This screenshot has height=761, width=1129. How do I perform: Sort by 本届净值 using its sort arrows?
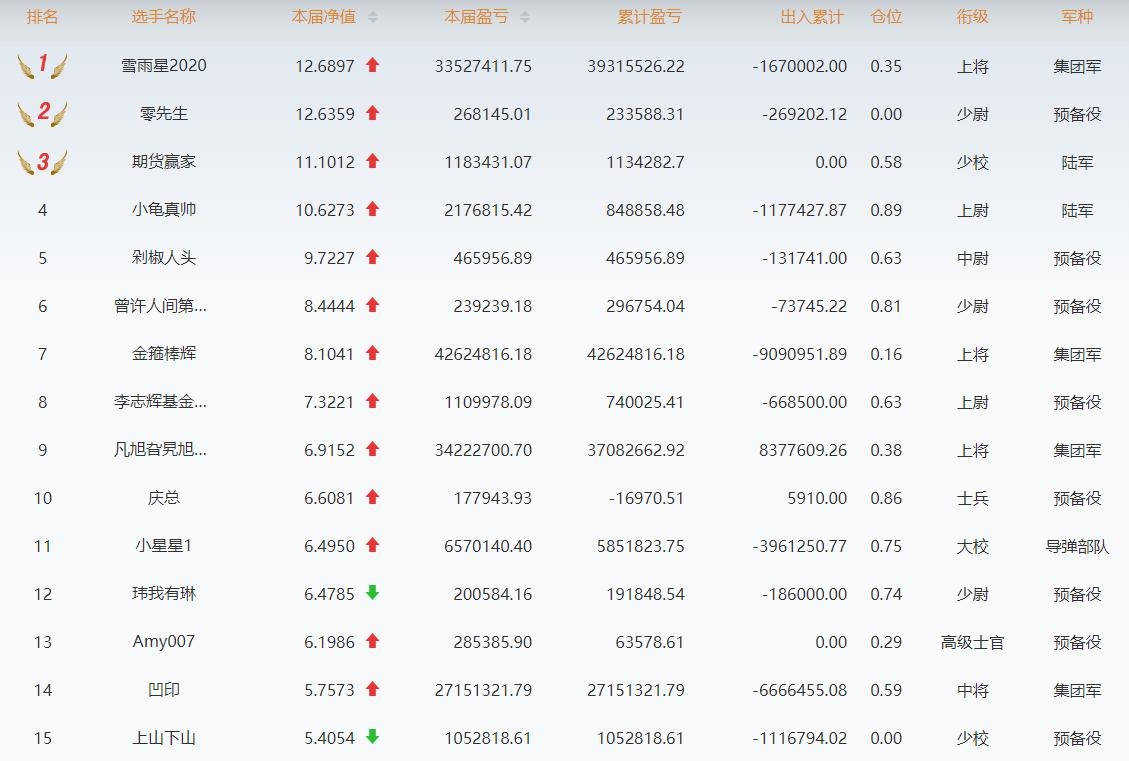[x=373, y=17]
